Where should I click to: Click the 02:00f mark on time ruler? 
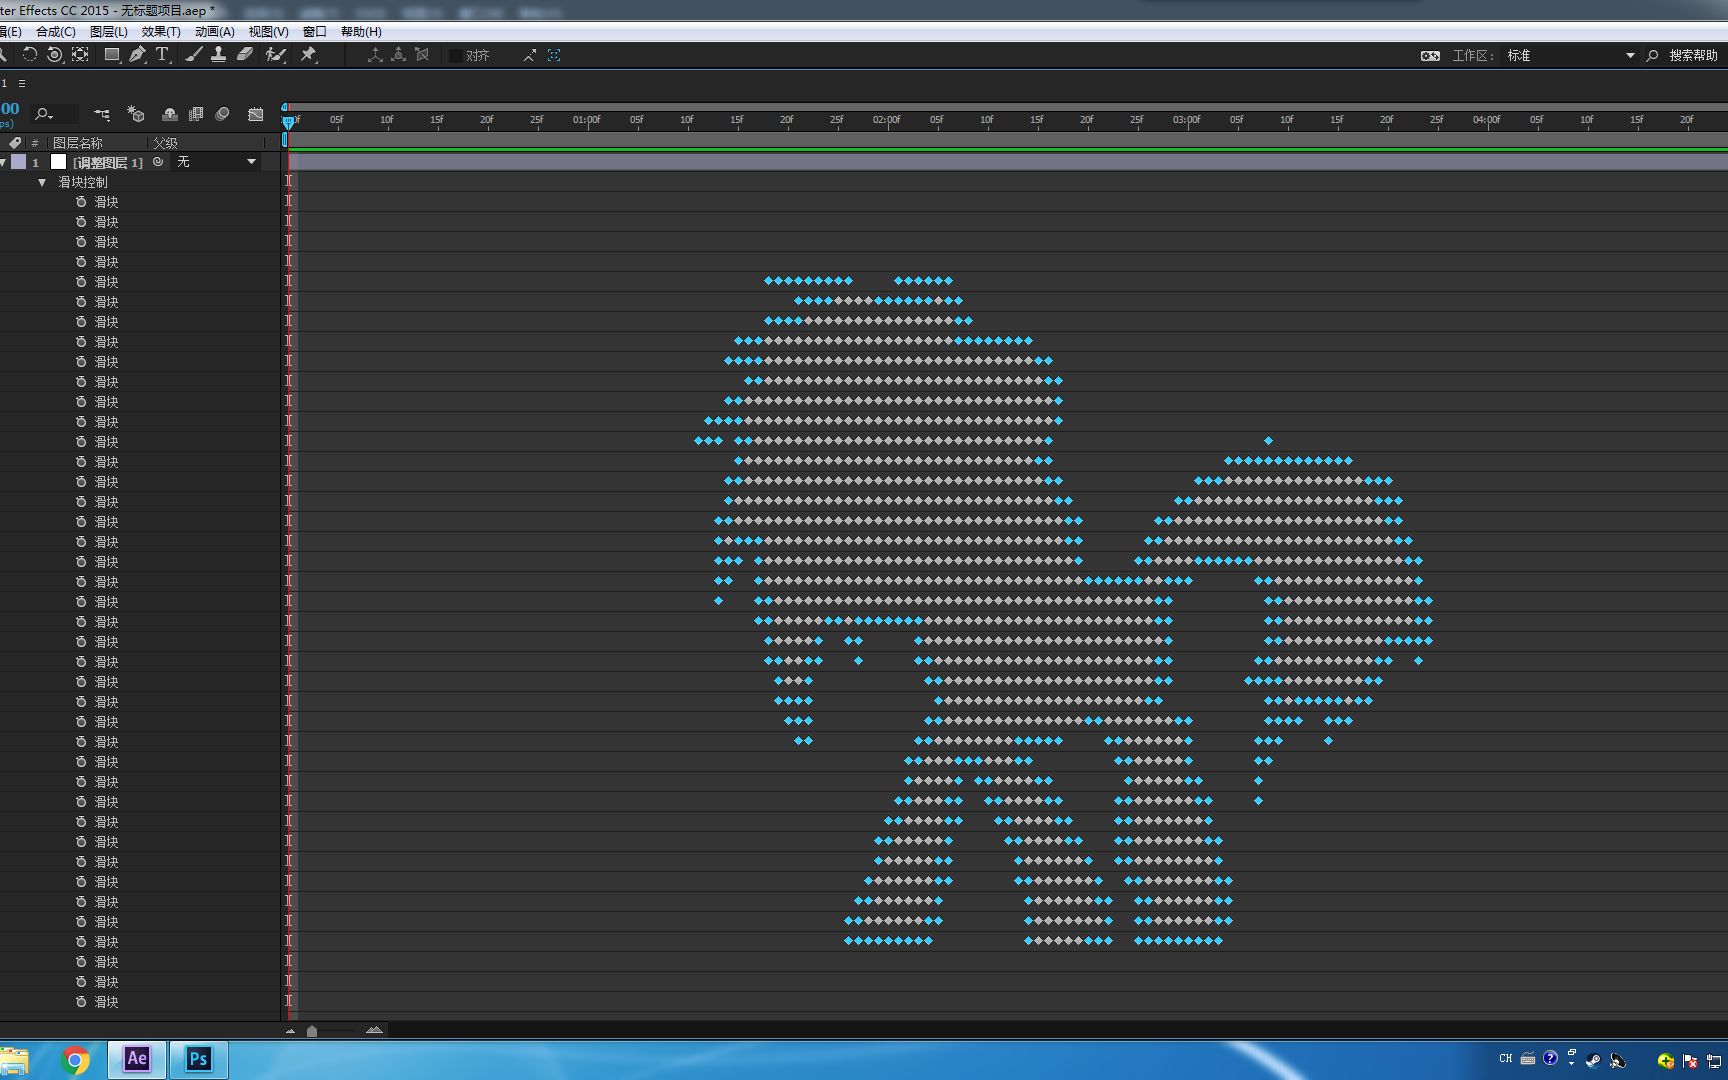[x=886, y=120]
